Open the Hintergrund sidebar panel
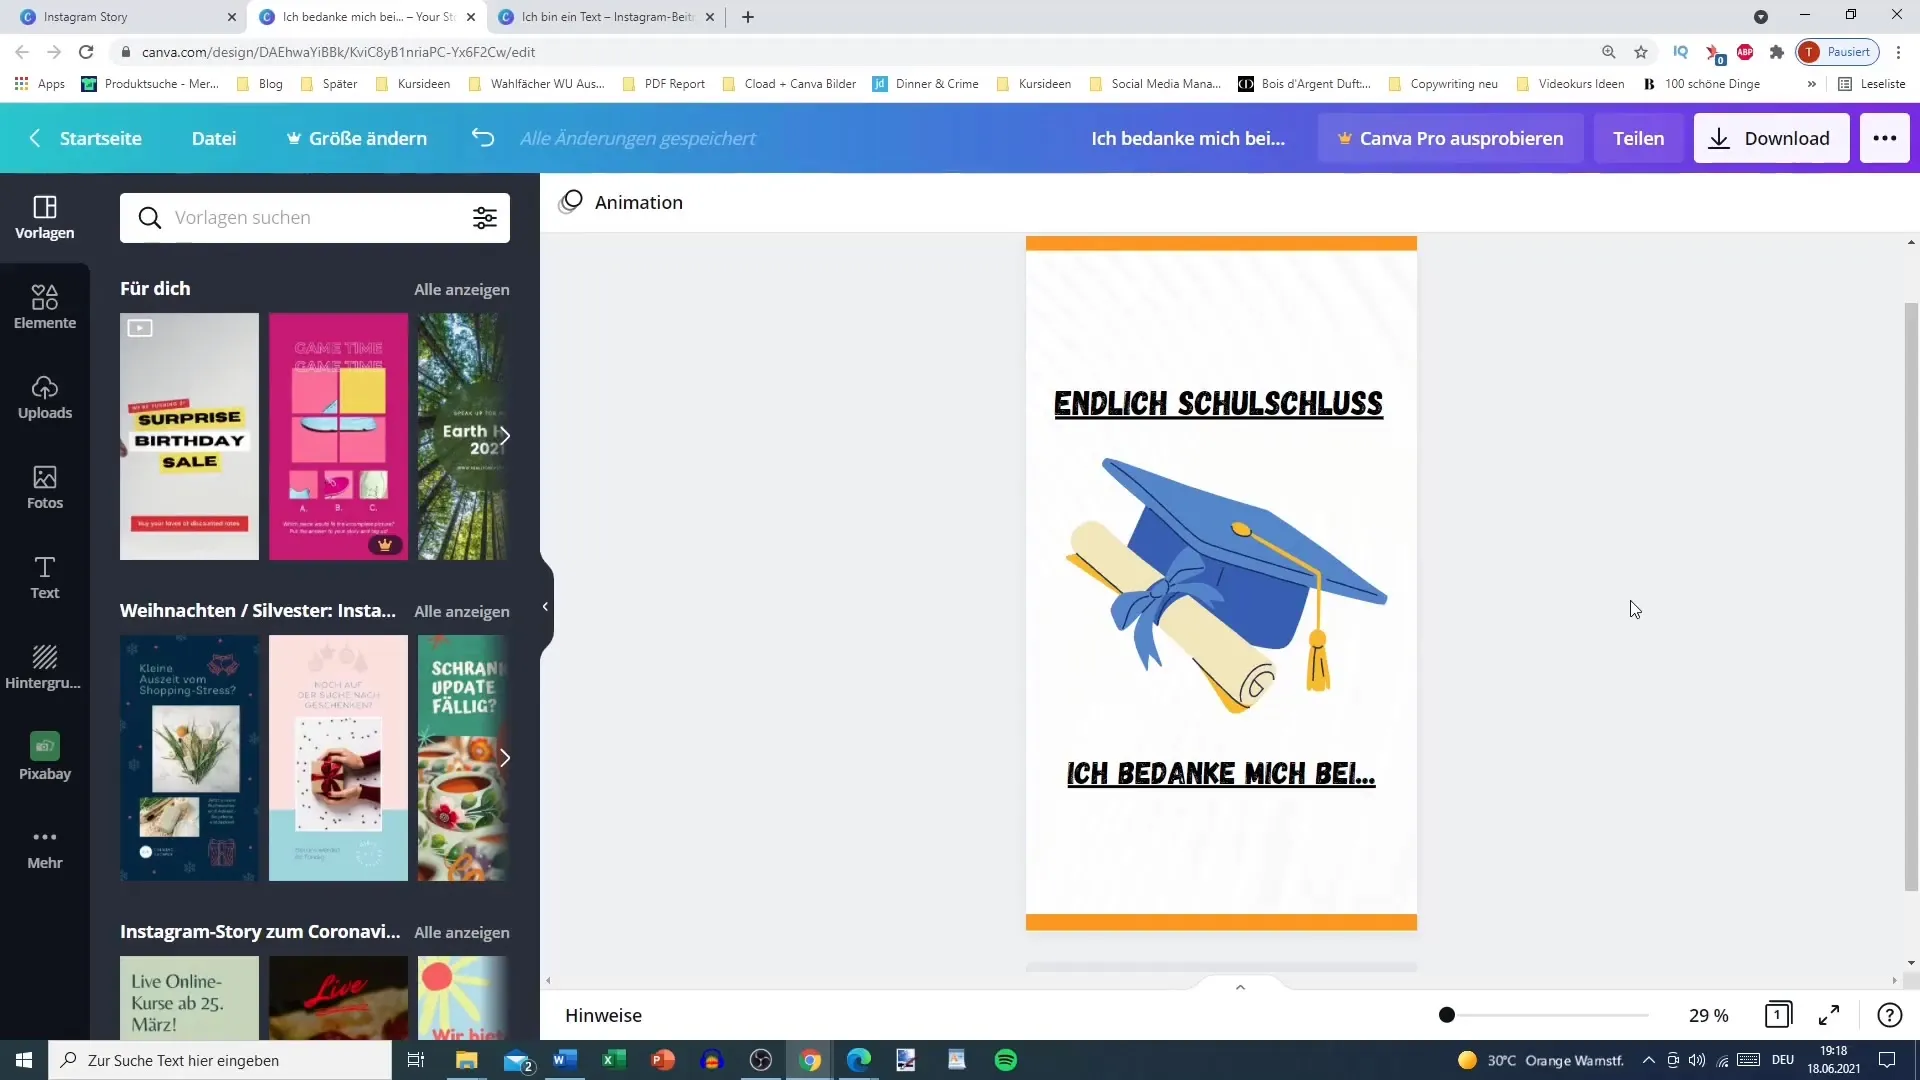The height and width of the screenshot is (1080, 1920). click(45, 667)
